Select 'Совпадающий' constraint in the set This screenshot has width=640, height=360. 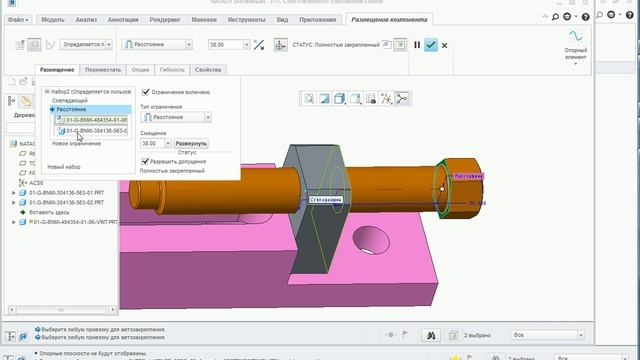pos(70,100)
